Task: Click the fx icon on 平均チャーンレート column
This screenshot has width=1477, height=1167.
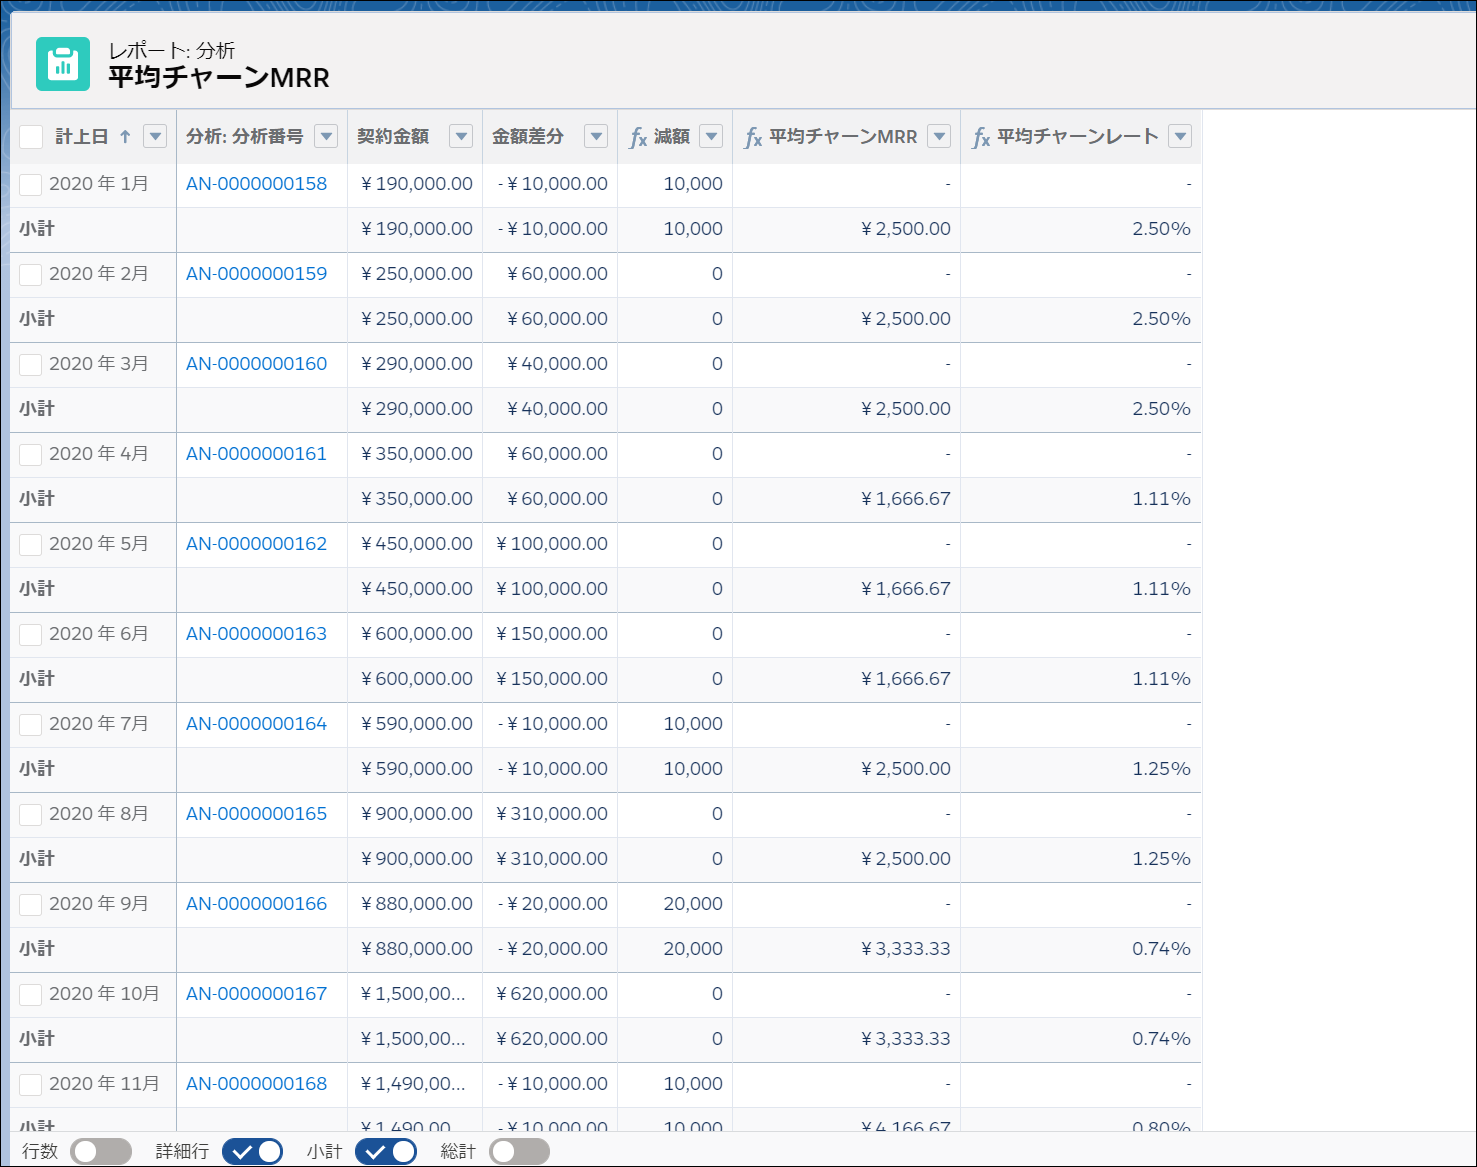Action: pos(981,137)
